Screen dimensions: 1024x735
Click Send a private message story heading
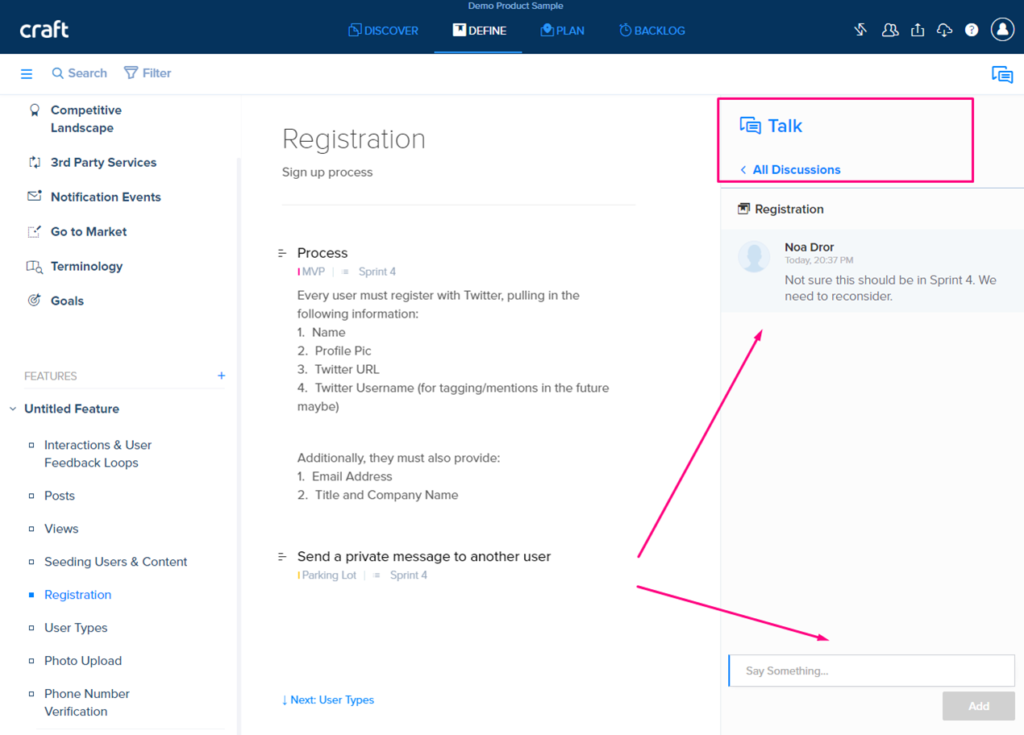(x=424, y=557)
